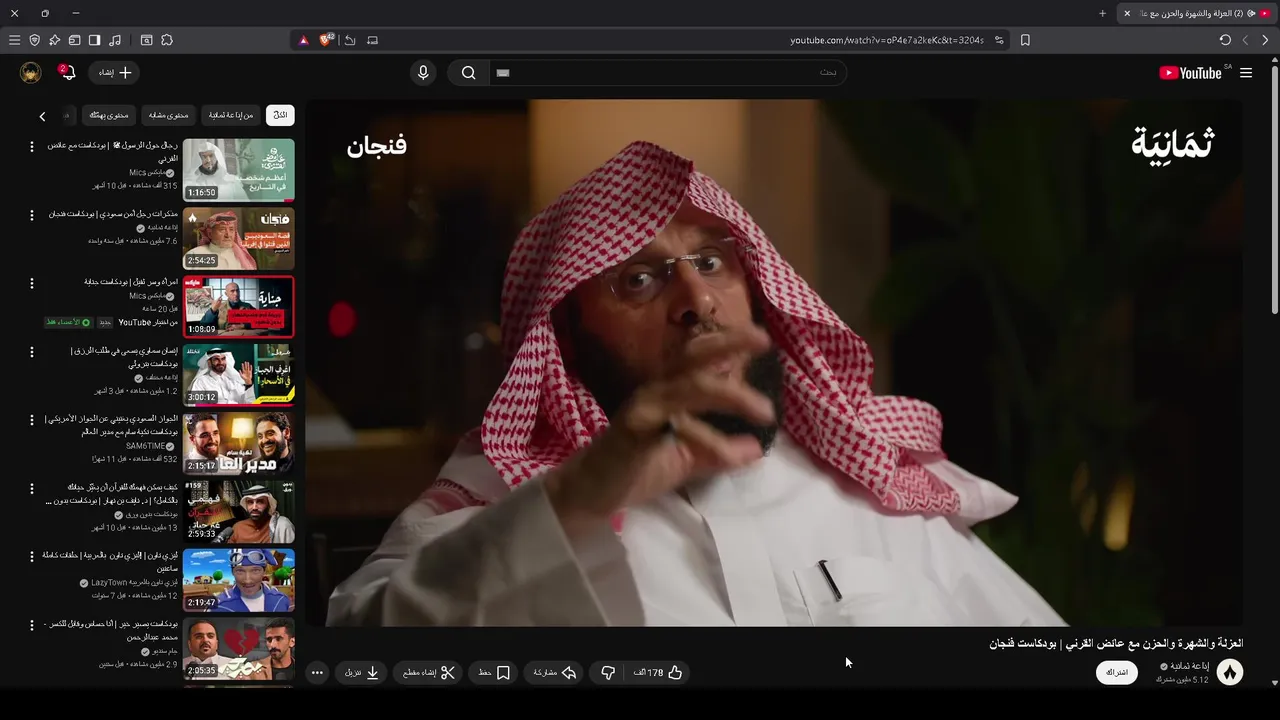The height and width of the screenshot is (720, 1280).
Task: Open options menu for the 2:54:25 video
Action: [31, 214]
